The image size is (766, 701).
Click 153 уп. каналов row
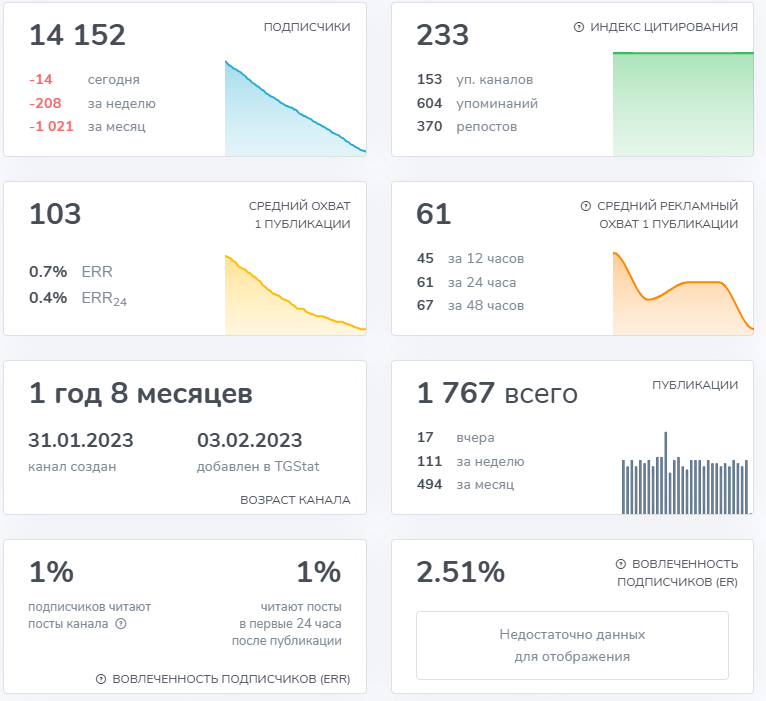click(475, 80)
